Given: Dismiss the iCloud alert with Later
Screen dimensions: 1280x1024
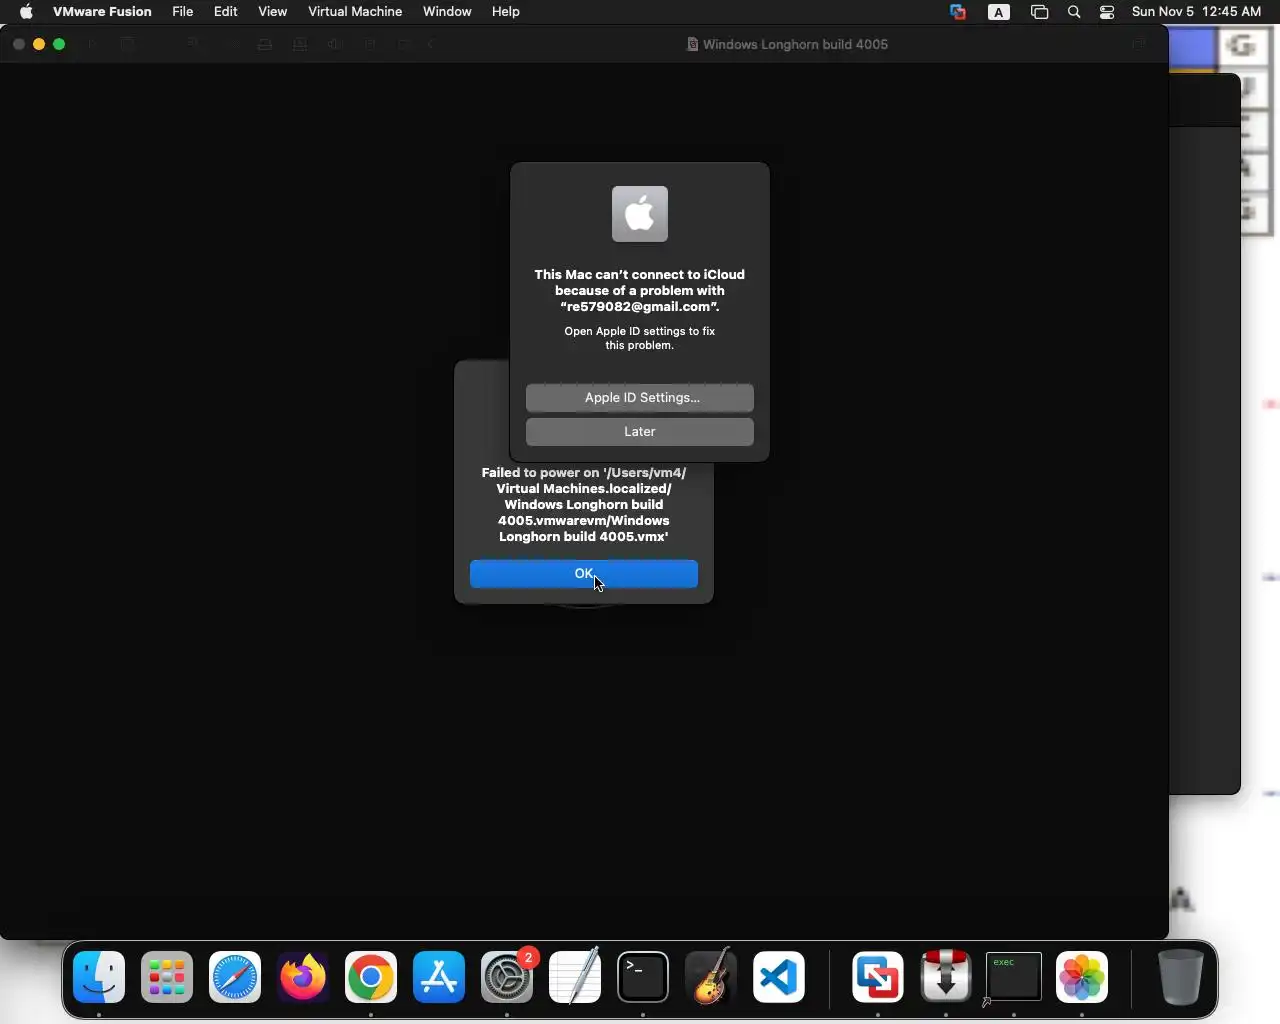Looking at the screenshot, I should [640, 432].
